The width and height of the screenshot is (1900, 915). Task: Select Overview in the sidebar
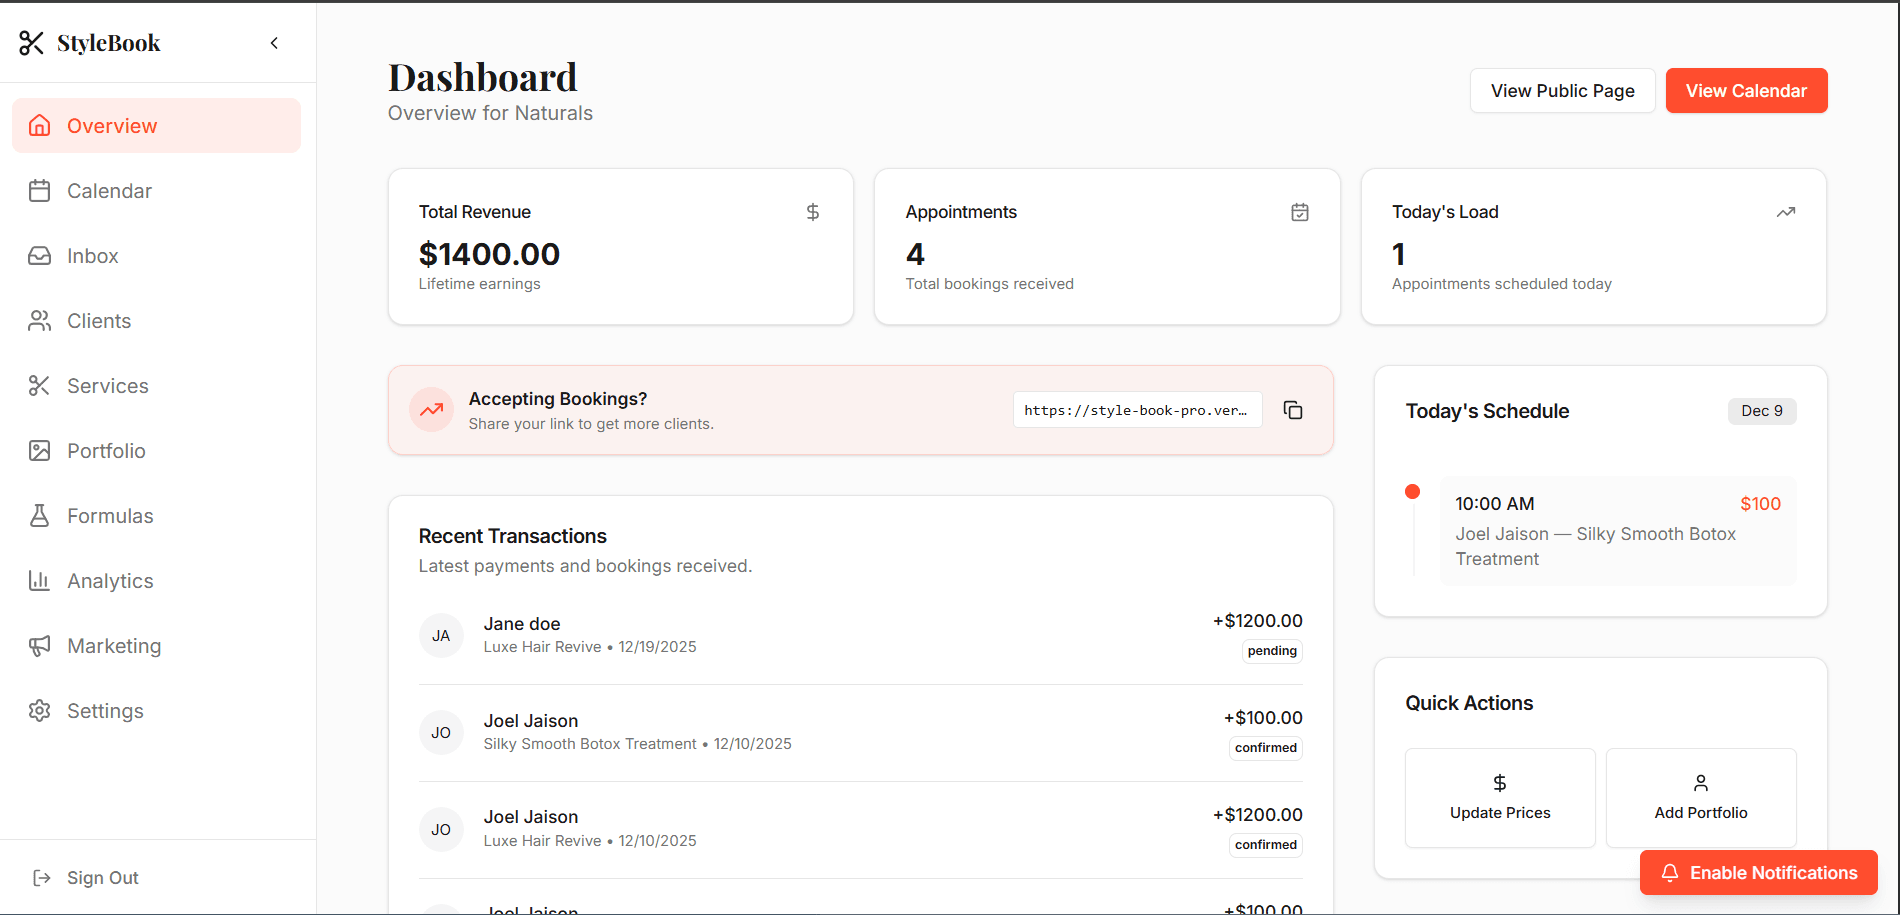pos(111,125)
